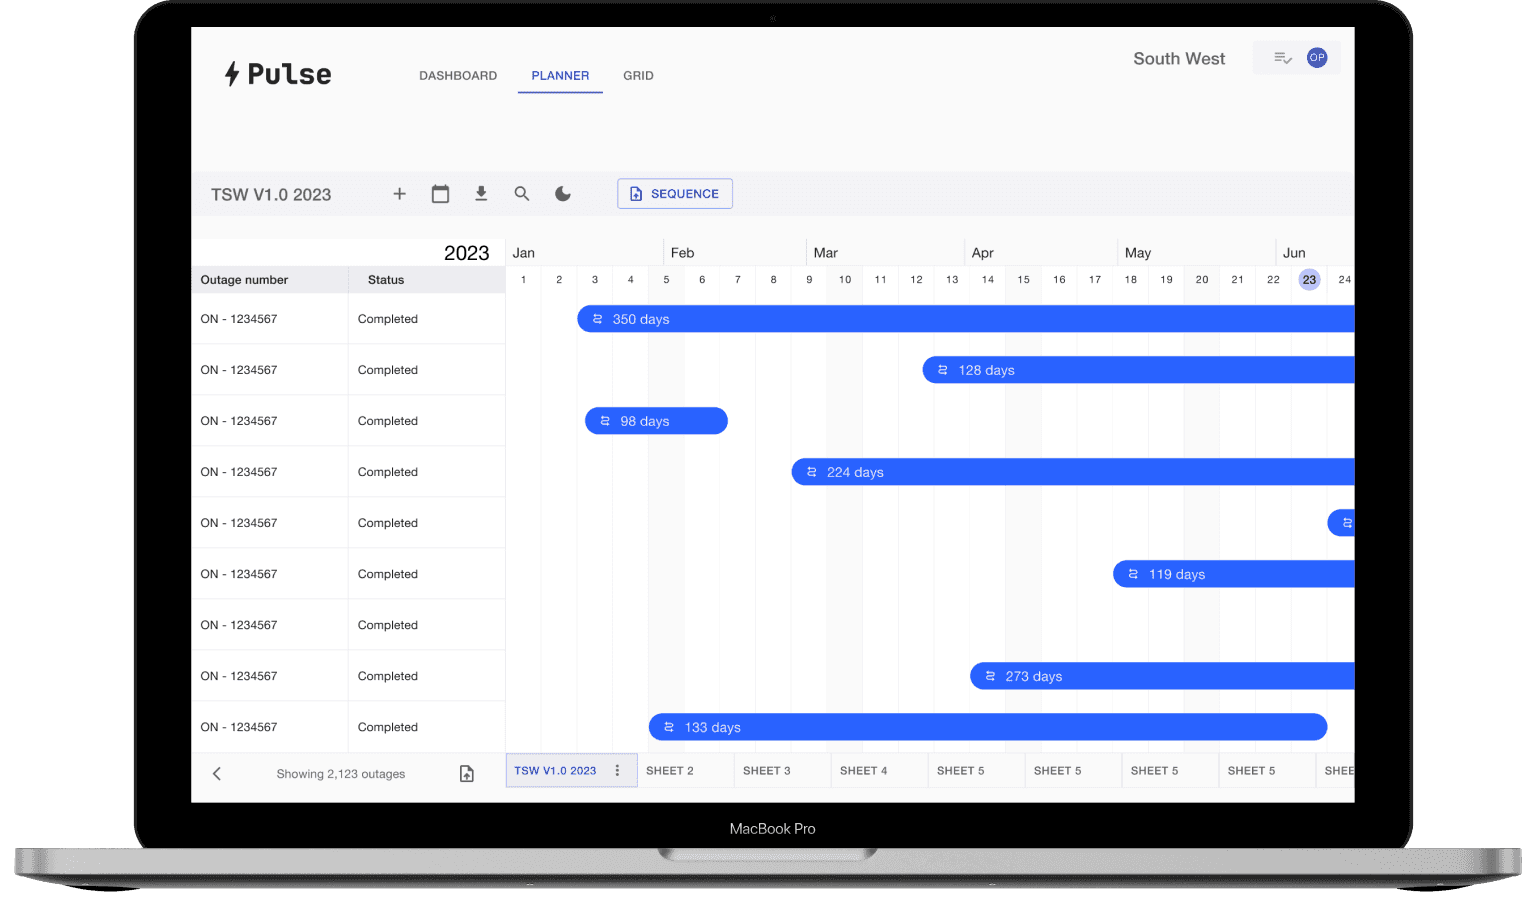Collapse the panel with the left chevron
Screen dimensions: 1536x897
tap(217, 774)
